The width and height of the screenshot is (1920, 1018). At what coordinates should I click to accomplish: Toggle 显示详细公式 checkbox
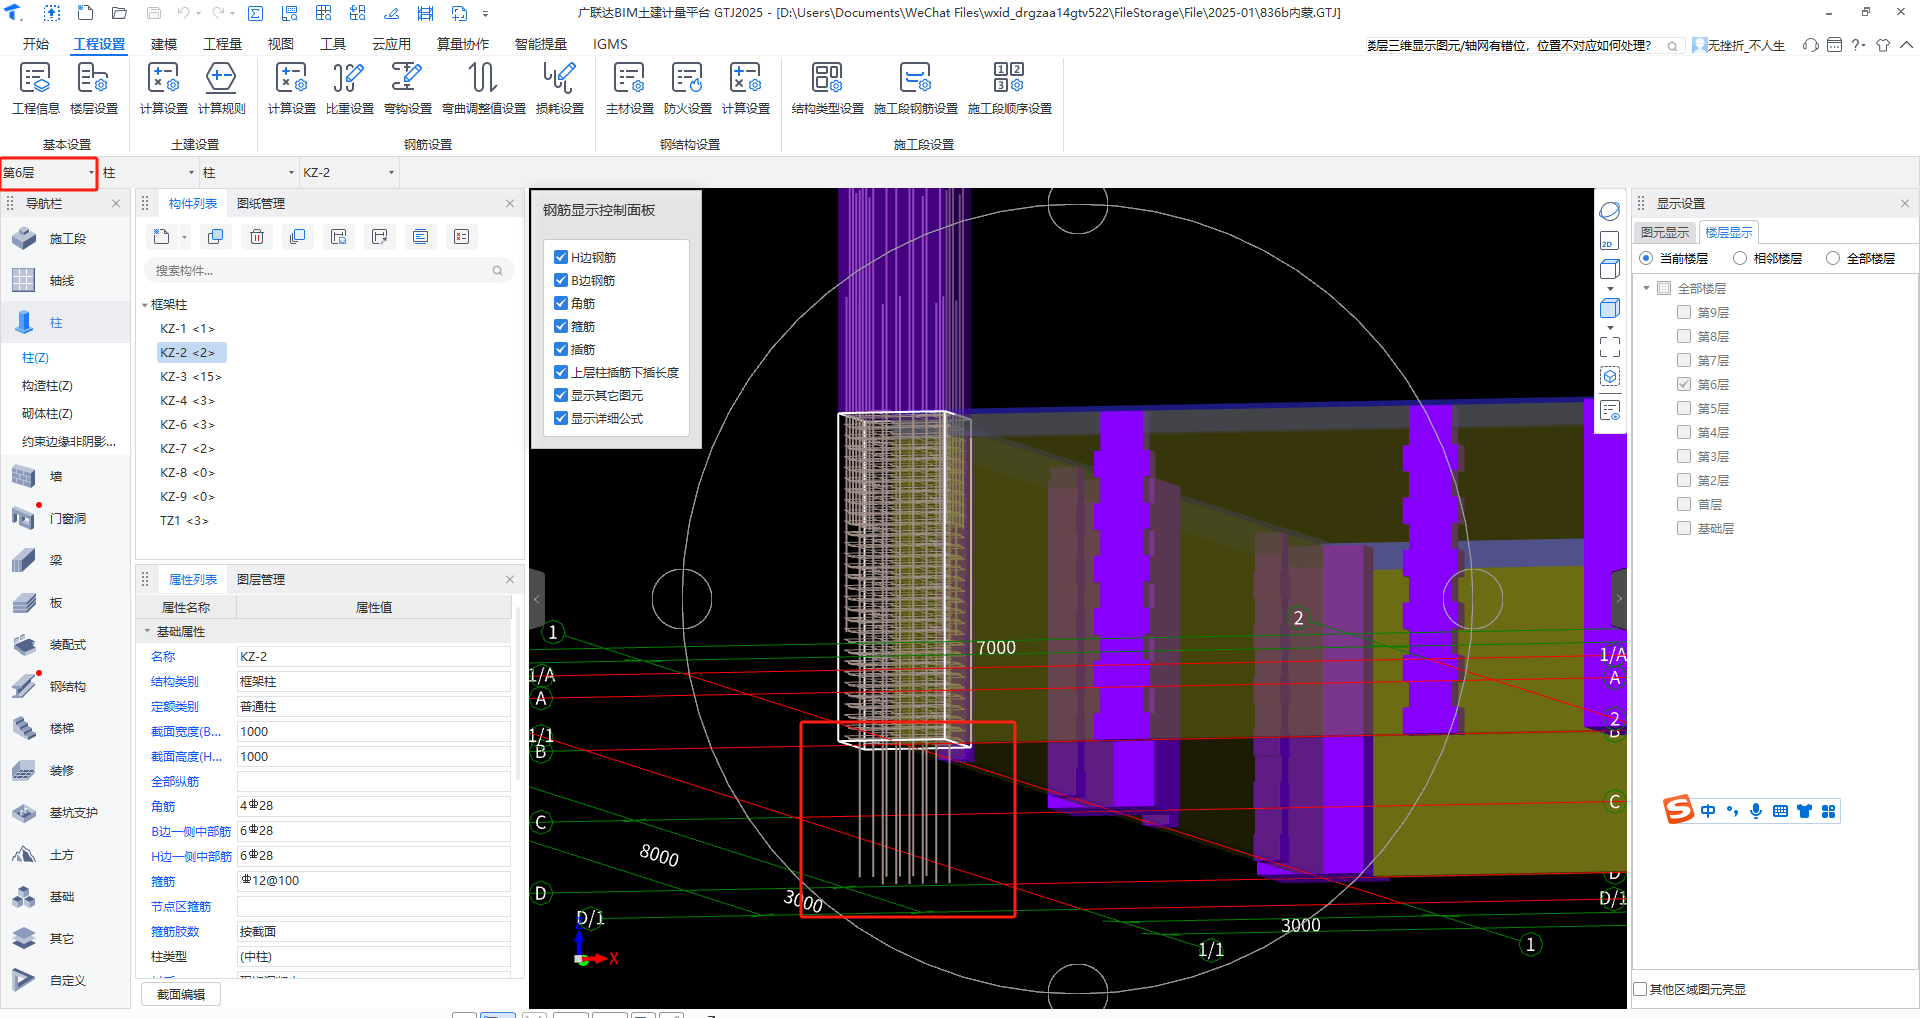(x=561, y=418)
